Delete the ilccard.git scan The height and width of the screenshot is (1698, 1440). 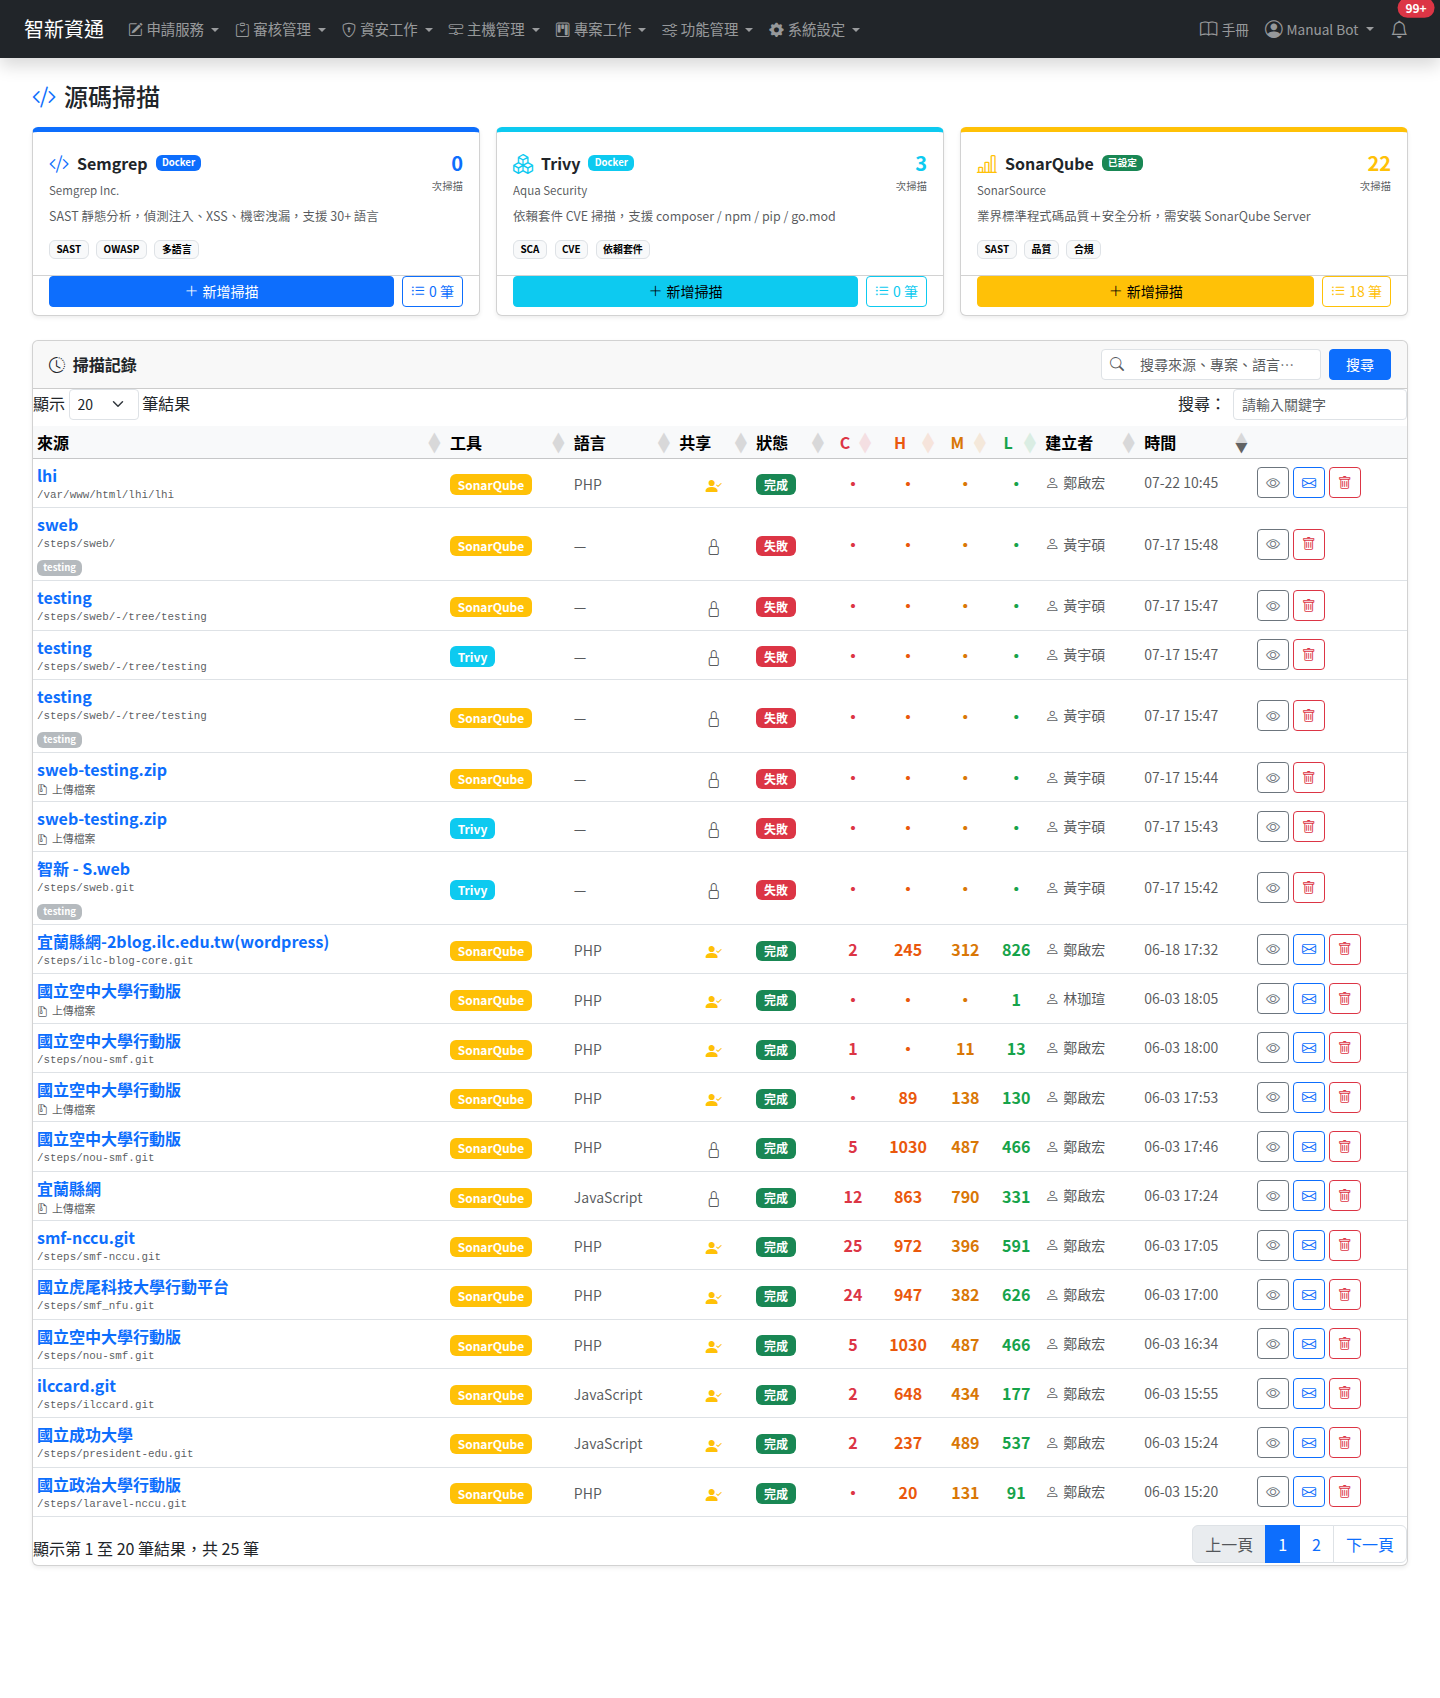click(x=1345, y=1393)
